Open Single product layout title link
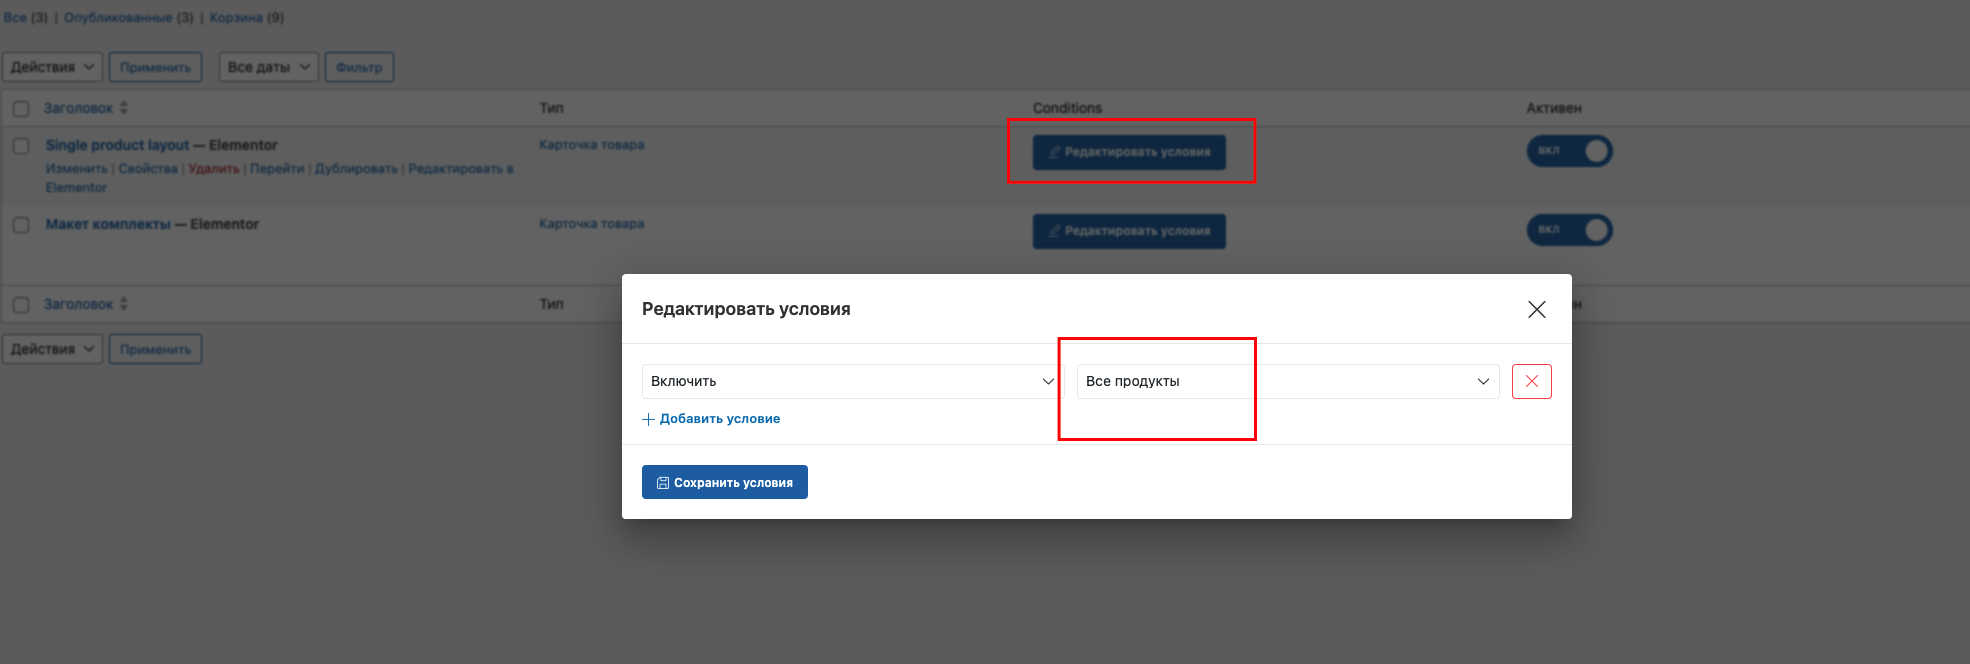The width and height of the screenshot is (1970, 664). tap(117, 145)
